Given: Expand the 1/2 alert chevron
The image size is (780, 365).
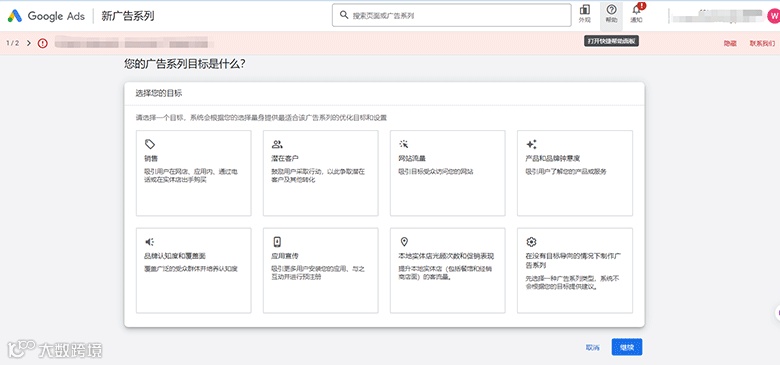Looking at the screenshot, I should click(29, 43).
